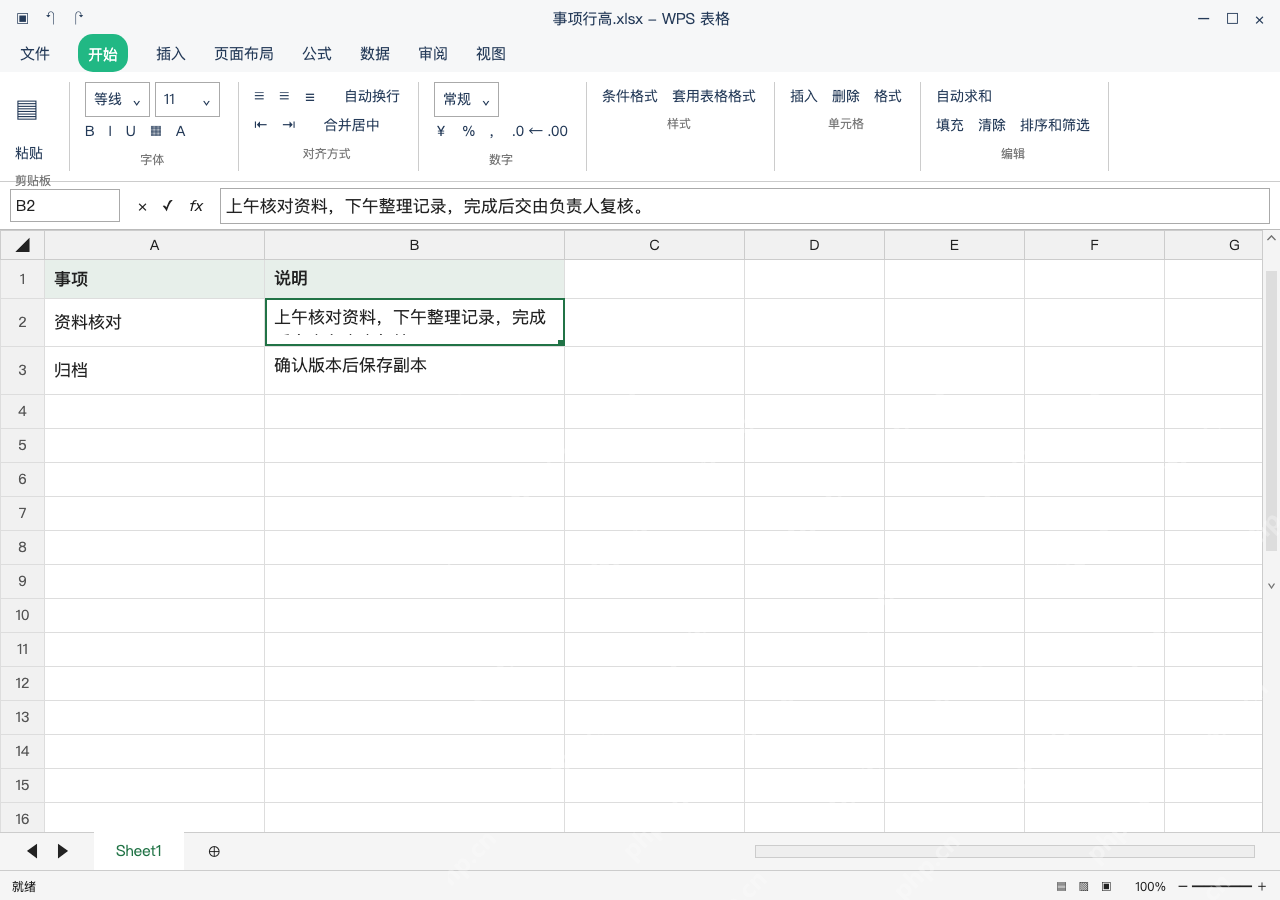Switch to the 公式 ribbon tab
The width and height of the screenshot is (1280, 900).
click(x=317, y=53)
